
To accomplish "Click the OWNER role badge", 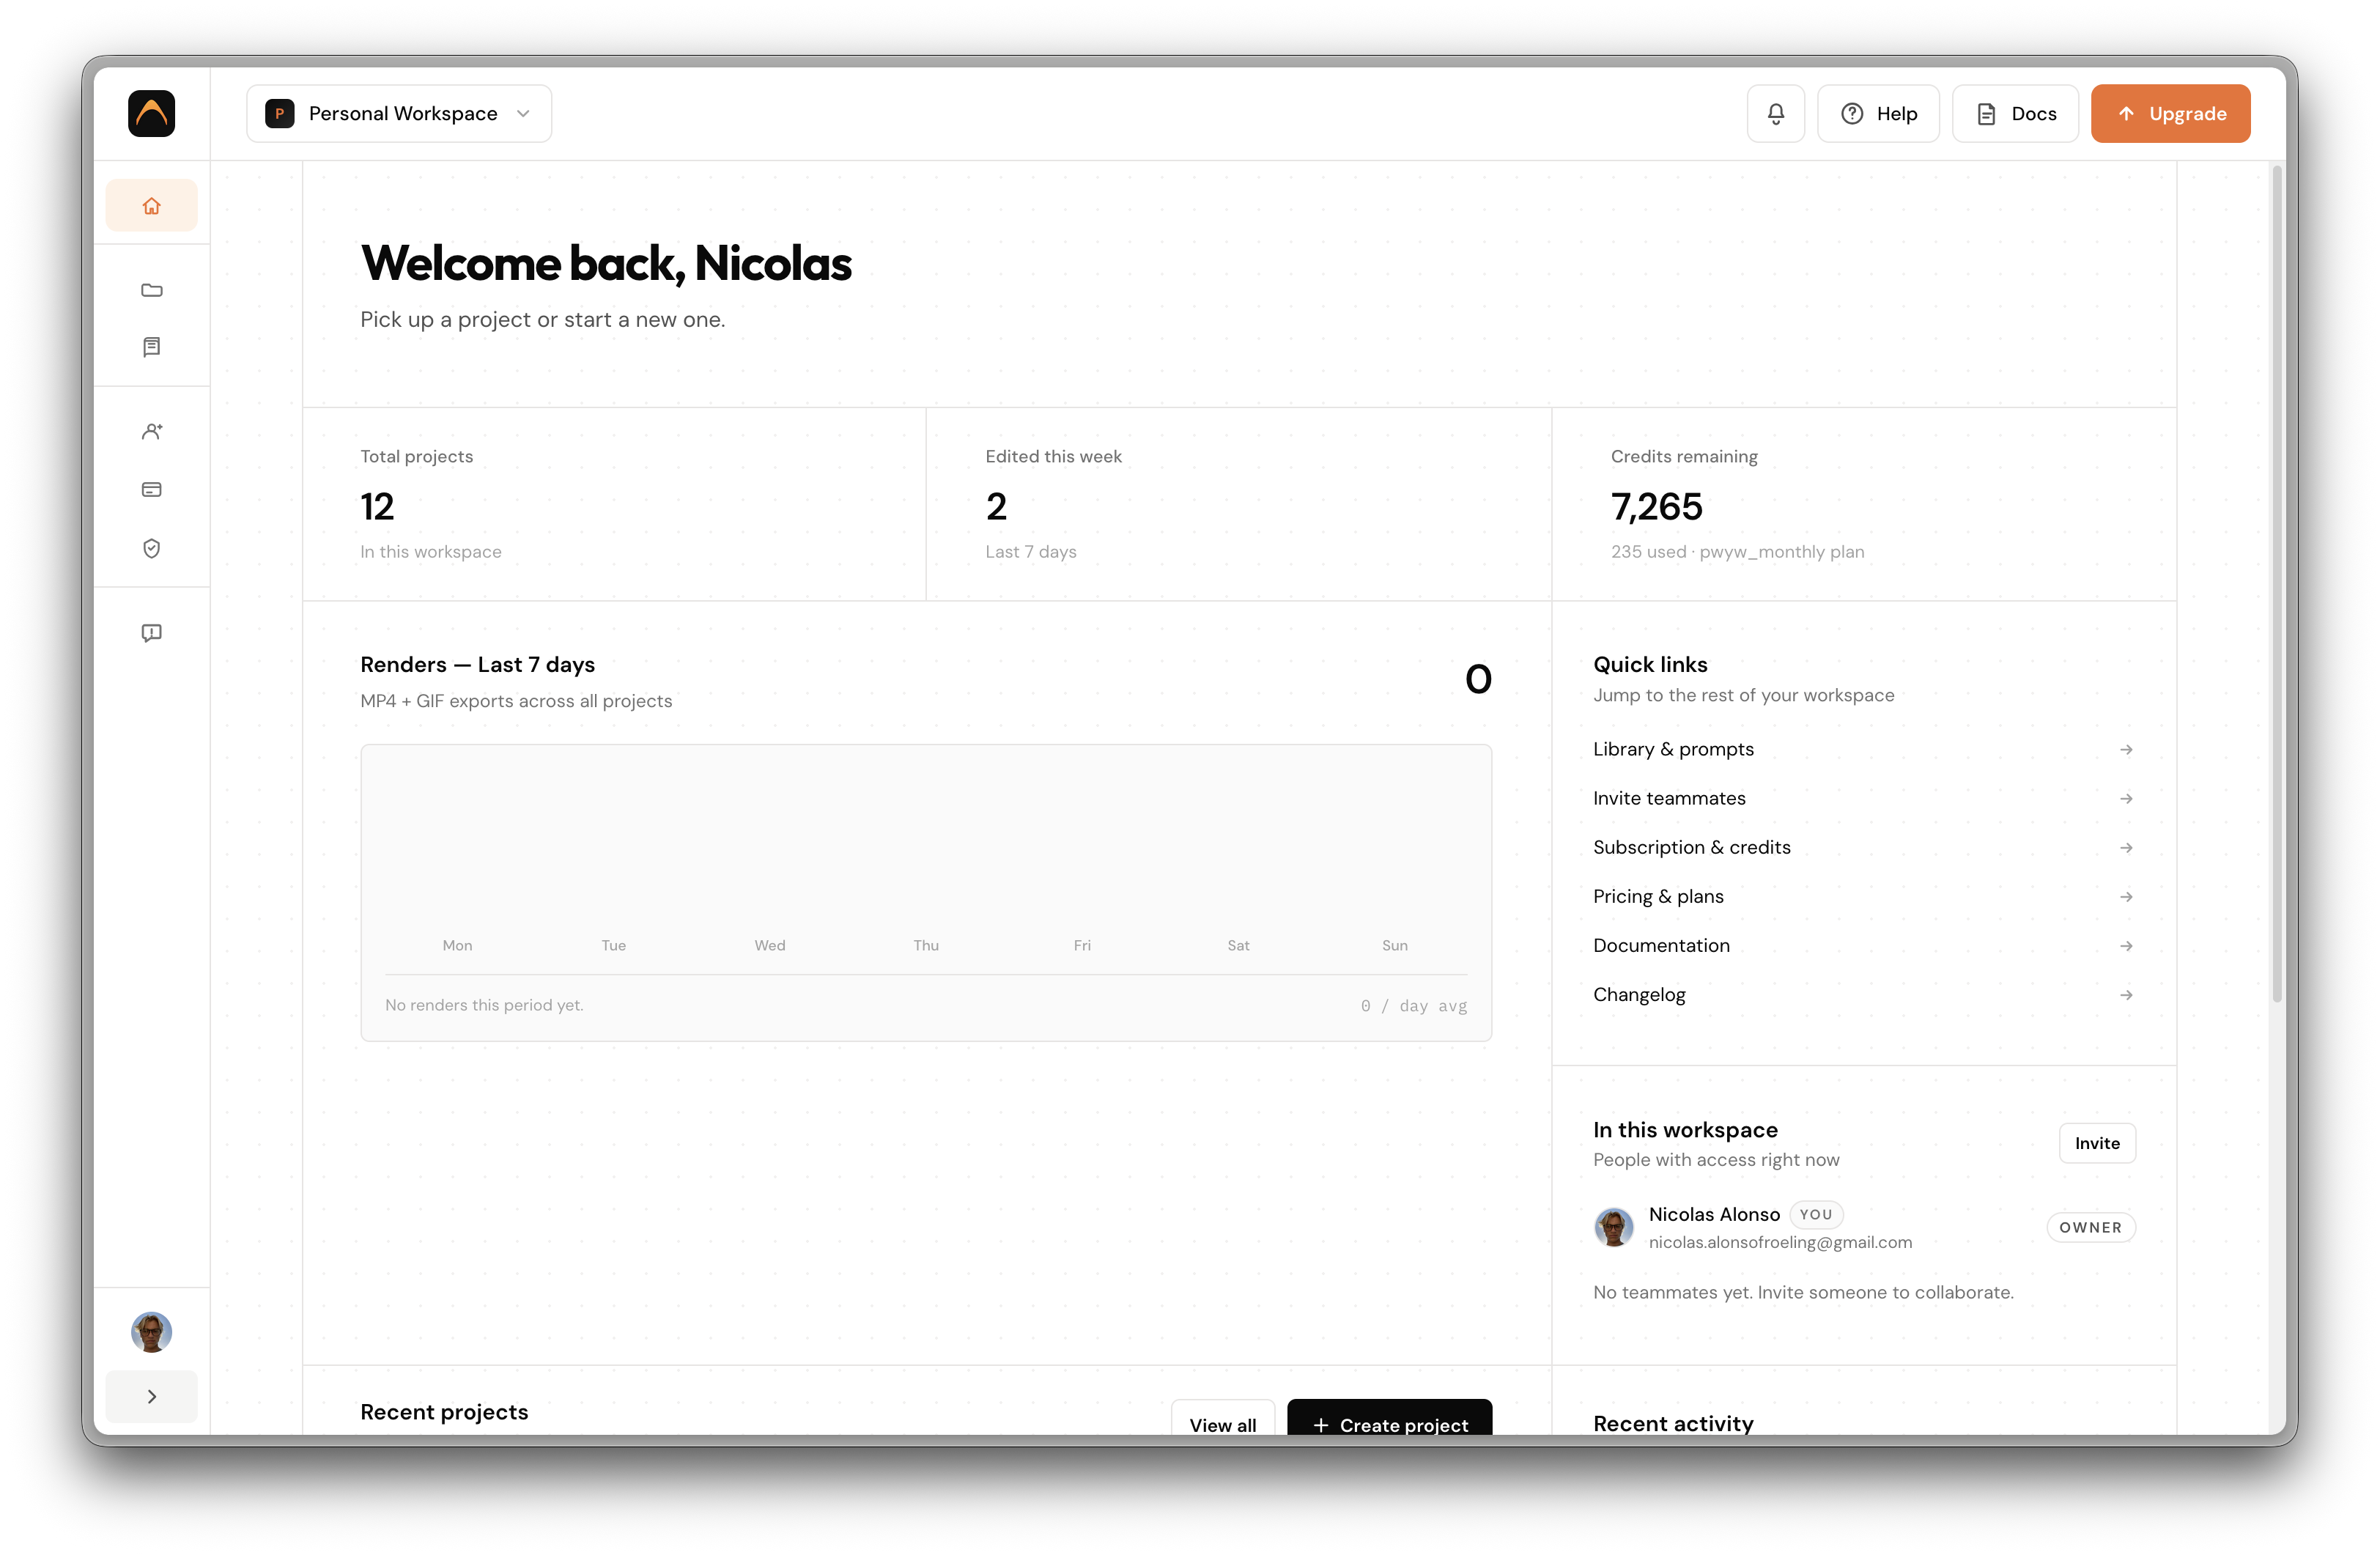I will 2091,1227.
